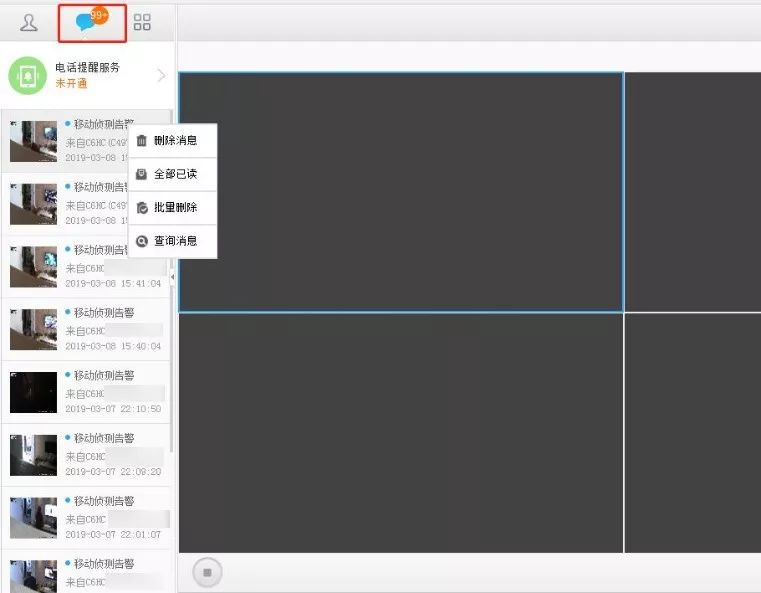The image size is (761, 593).
Task: Expand 电话提醒服务 with the right chevron
Action: (162, 75)
